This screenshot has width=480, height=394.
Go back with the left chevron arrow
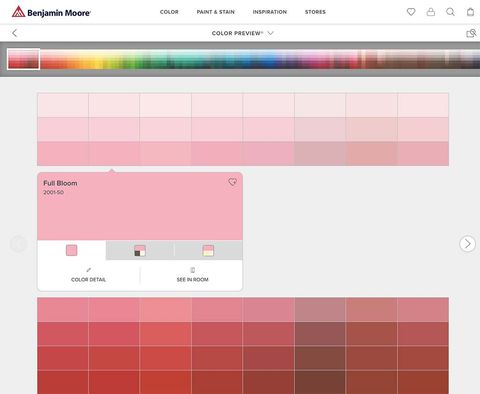[14, 33]
